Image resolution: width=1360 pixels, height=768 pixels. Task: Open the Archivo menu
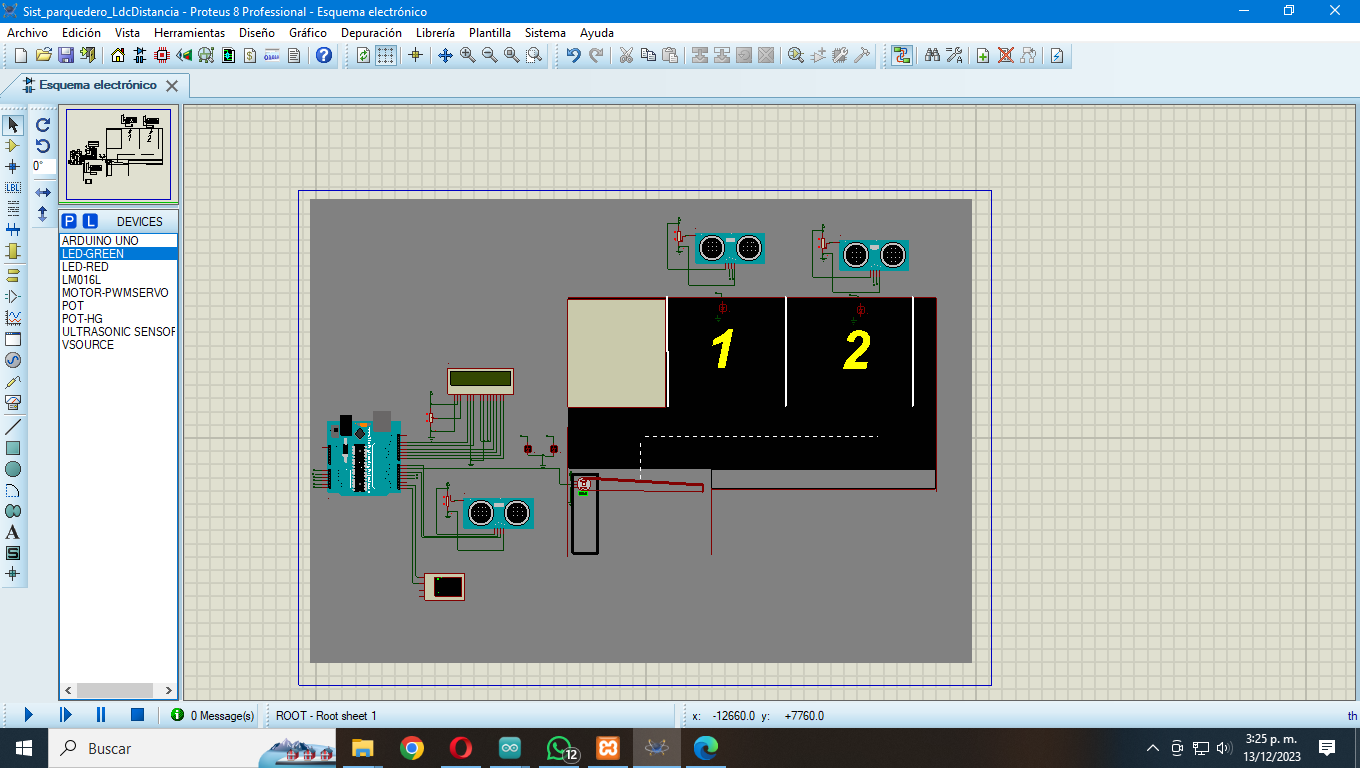pos(27,33)
